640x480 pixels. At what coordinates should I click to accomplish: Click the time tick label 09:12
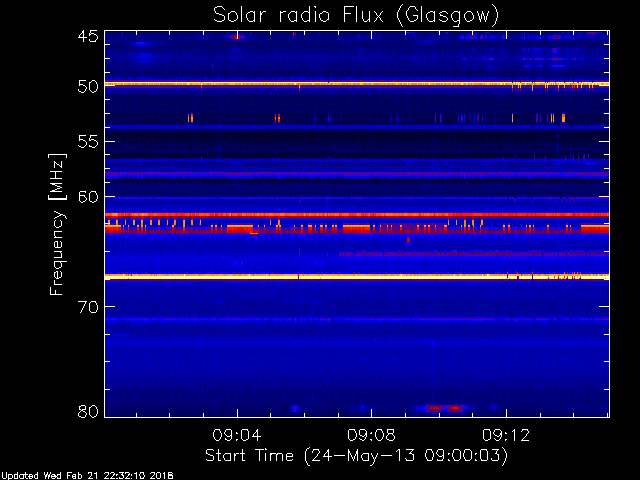506,435
